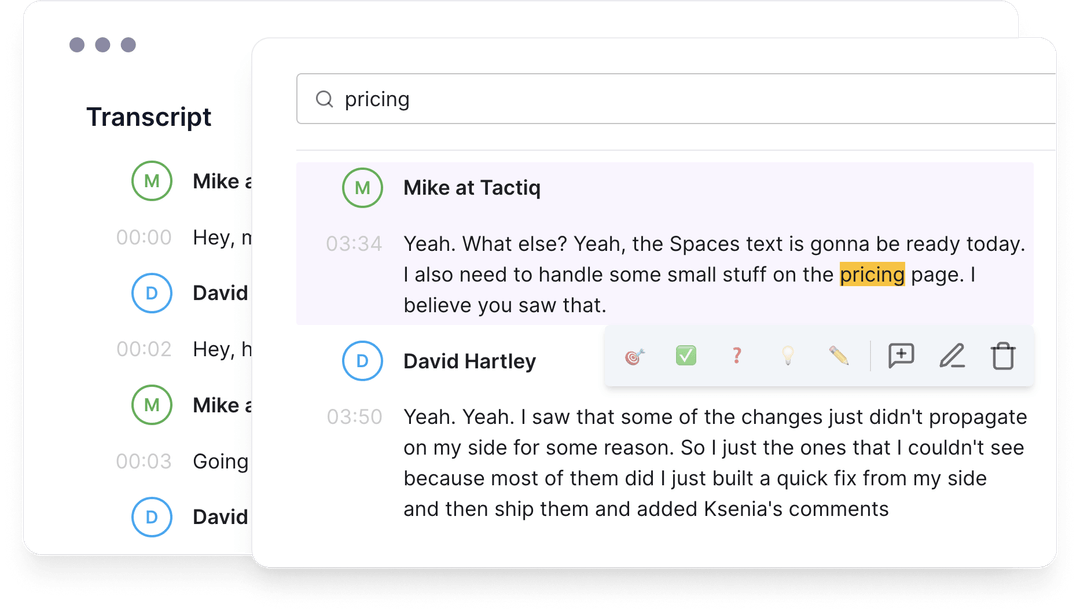Tag the highlight with the pencil emoji
This screenshot has height=614, width=1080.
[839, 356]
